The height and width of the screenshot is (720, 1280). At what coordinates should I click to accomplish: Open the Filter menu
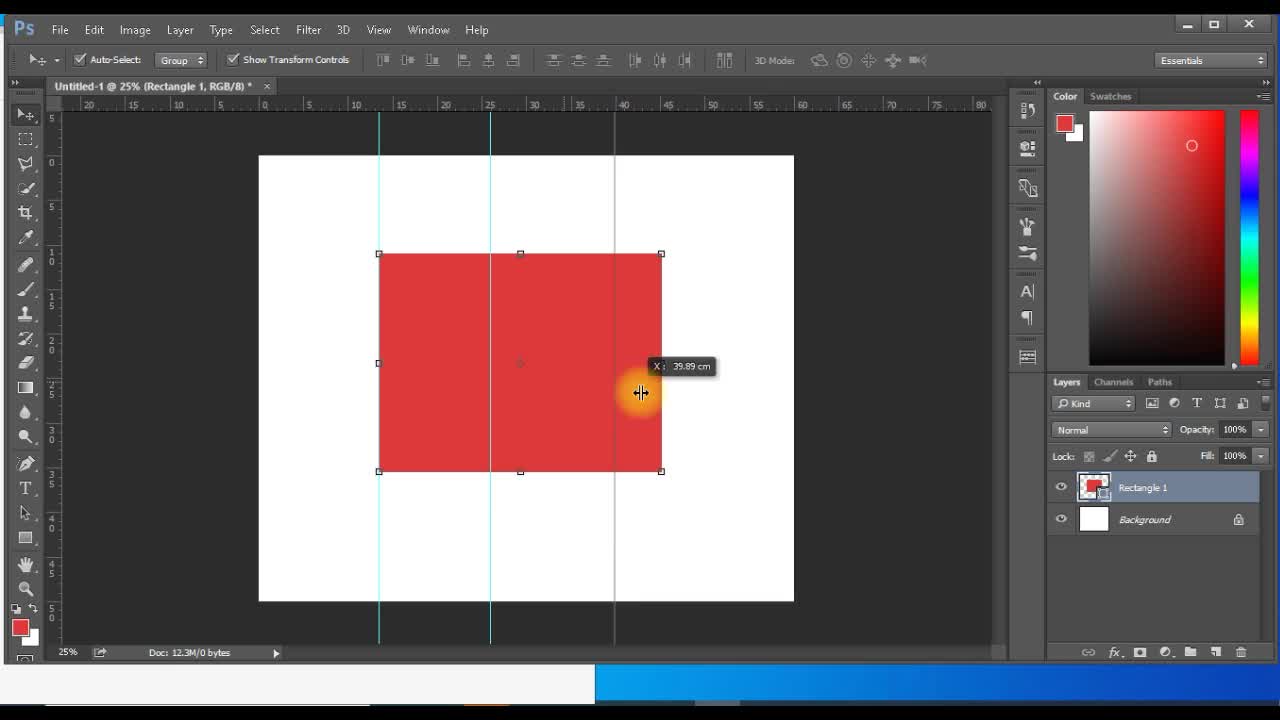(x=308, y=30)
